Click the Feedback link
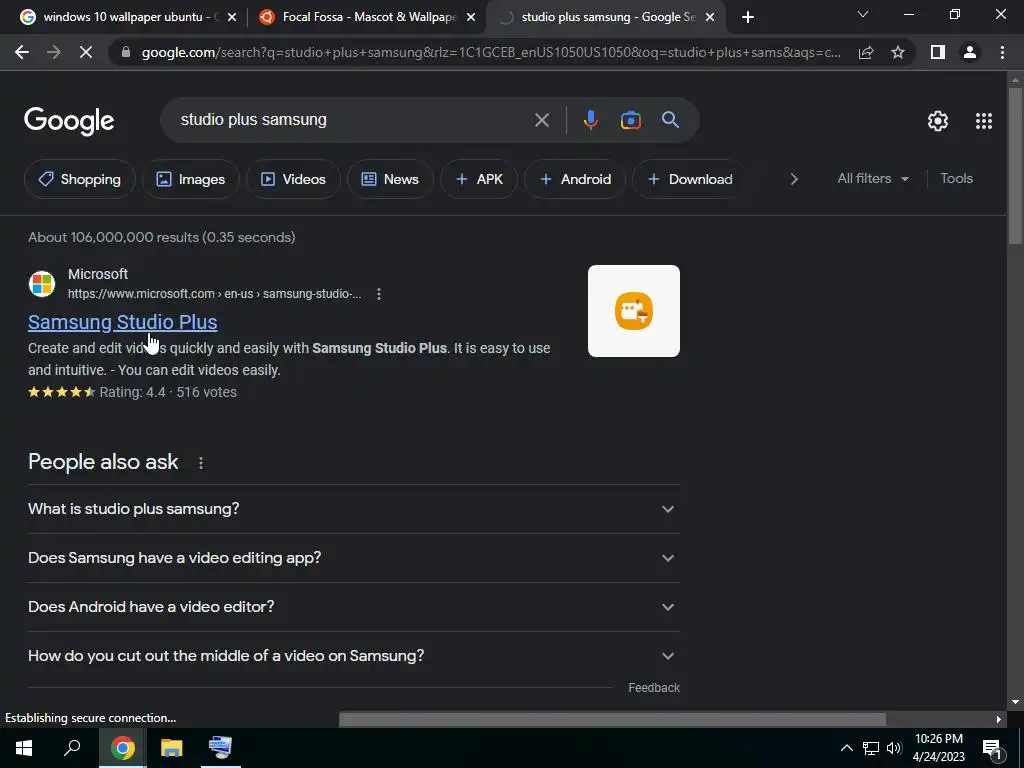The width and height of the screenshot is (1024, 768). (x=654, y=688)
